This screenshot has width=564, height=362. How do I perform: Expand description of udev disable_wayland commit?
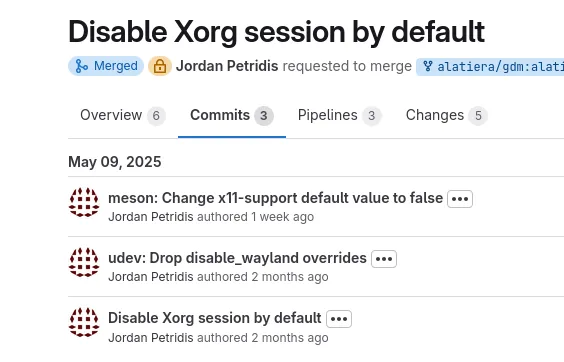(x=384, y=259)
